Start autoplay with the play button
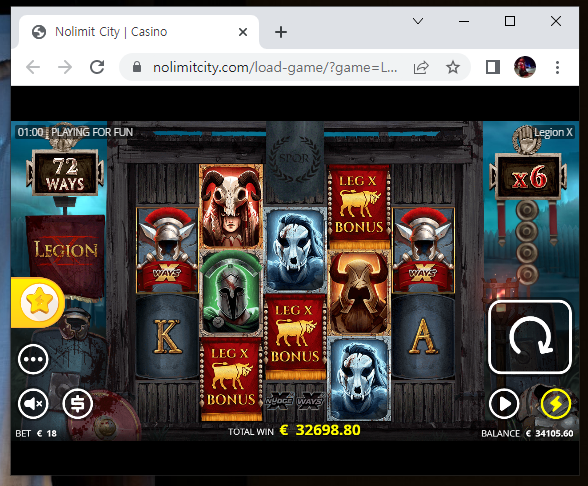Viewport: 588px width, 486px height. [504, 404]
